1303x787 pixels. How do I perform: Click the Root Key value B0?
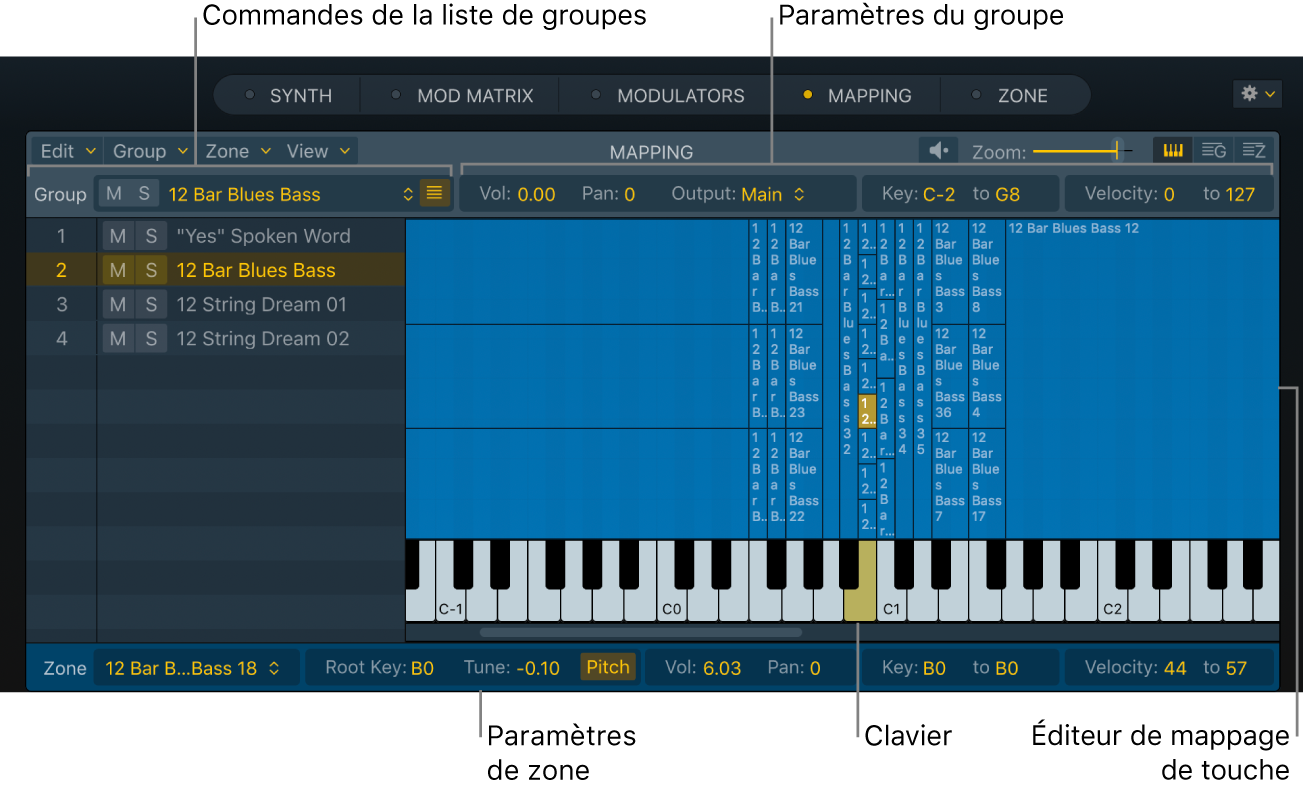[x=422, y=668]
